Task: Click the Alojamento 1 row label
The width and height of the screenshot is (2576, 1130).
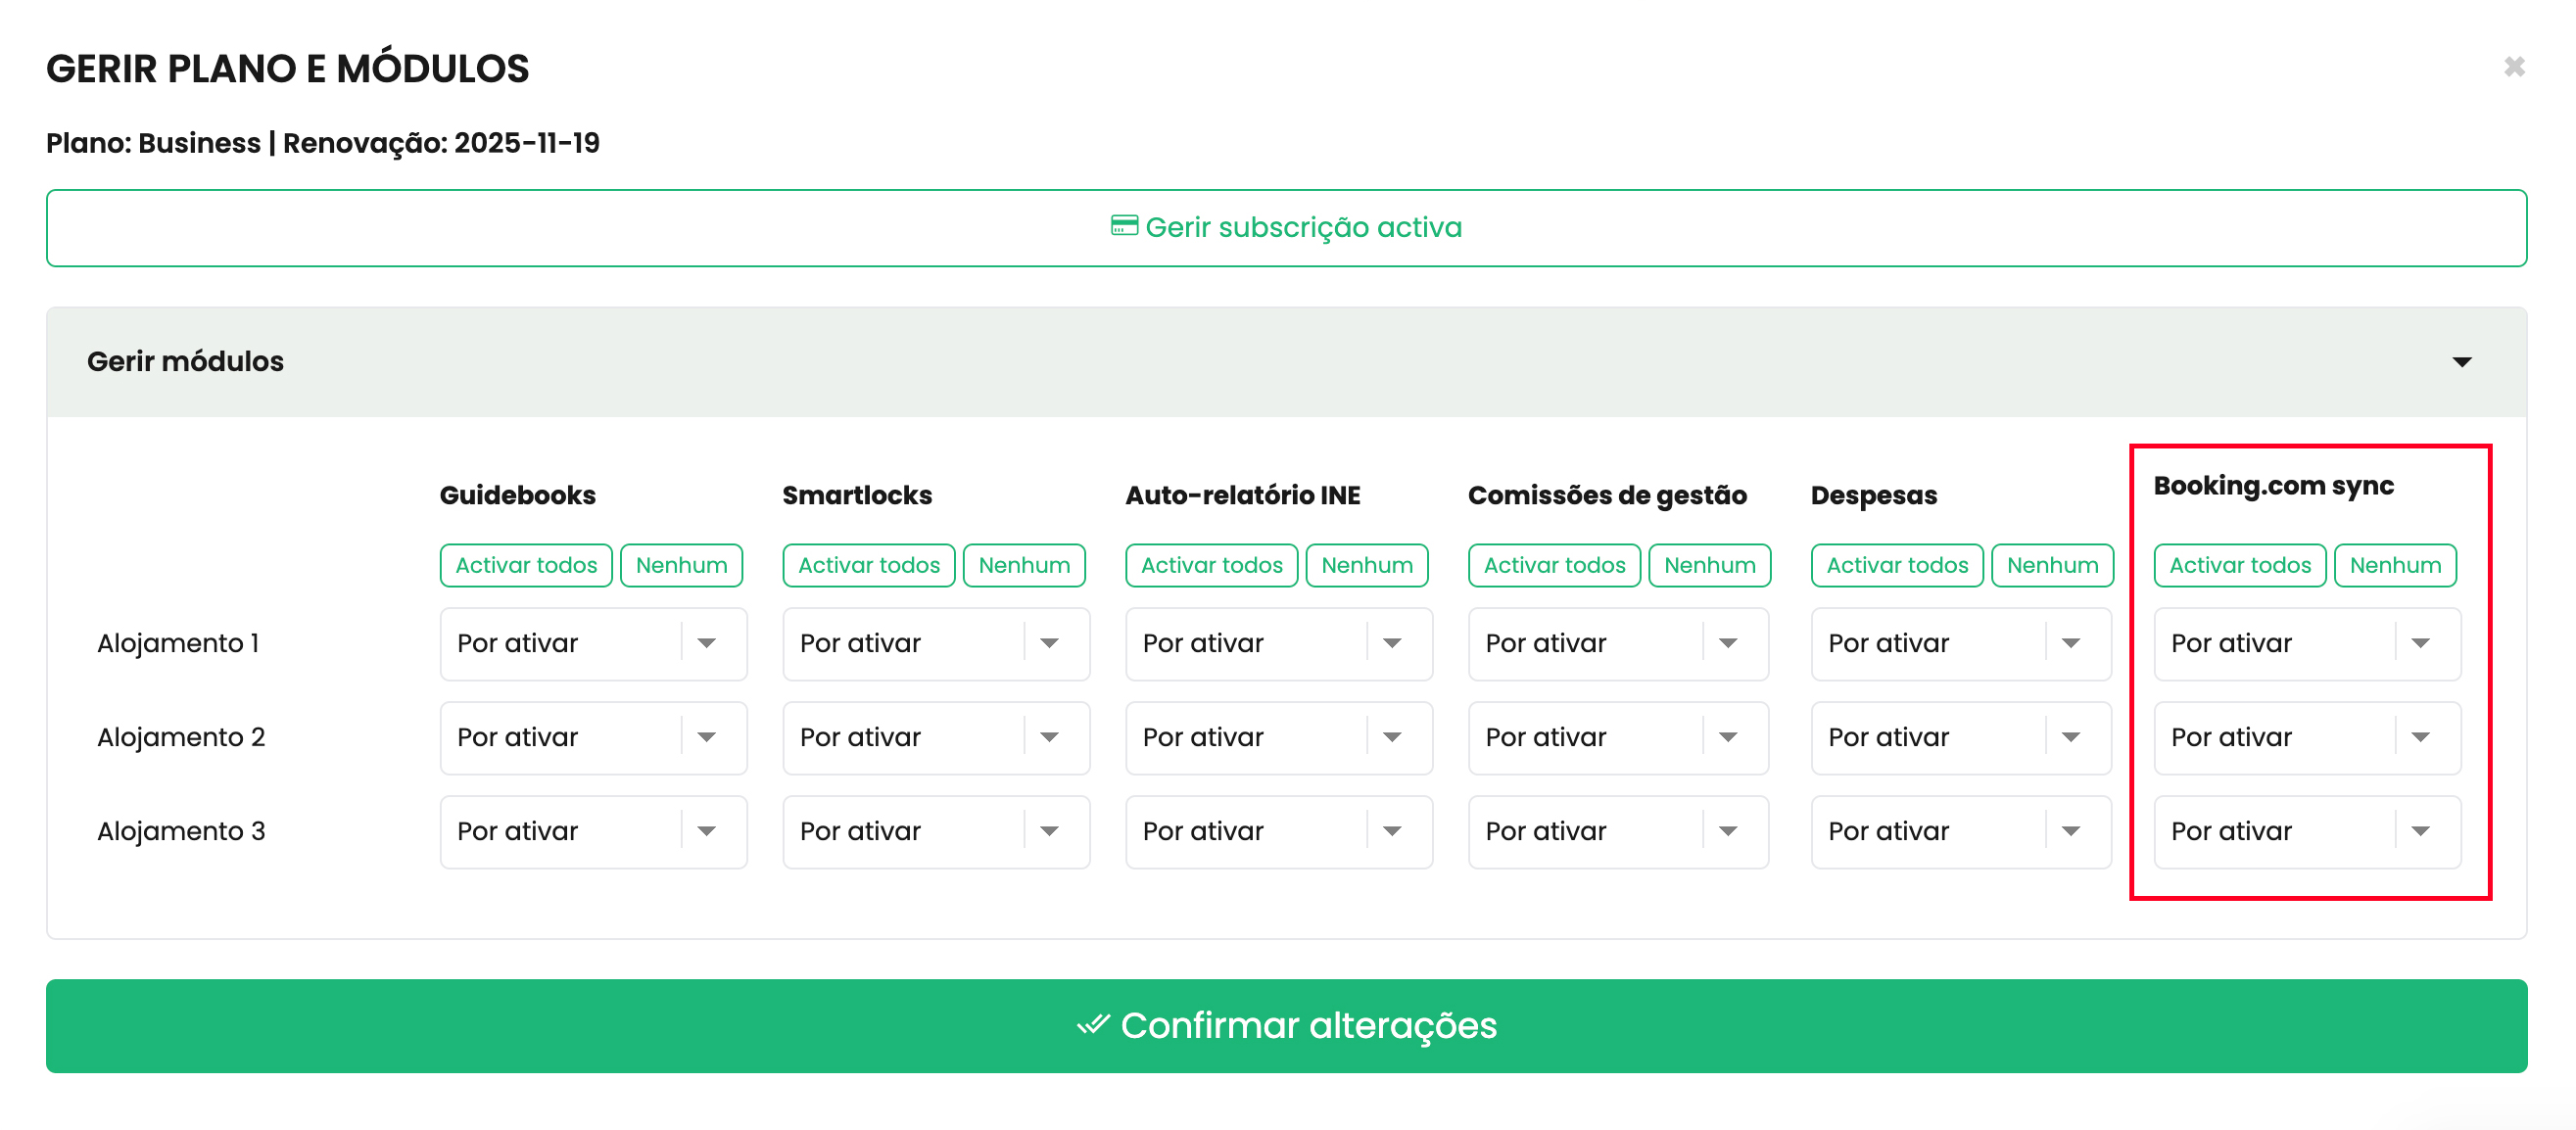Action: 178,643
